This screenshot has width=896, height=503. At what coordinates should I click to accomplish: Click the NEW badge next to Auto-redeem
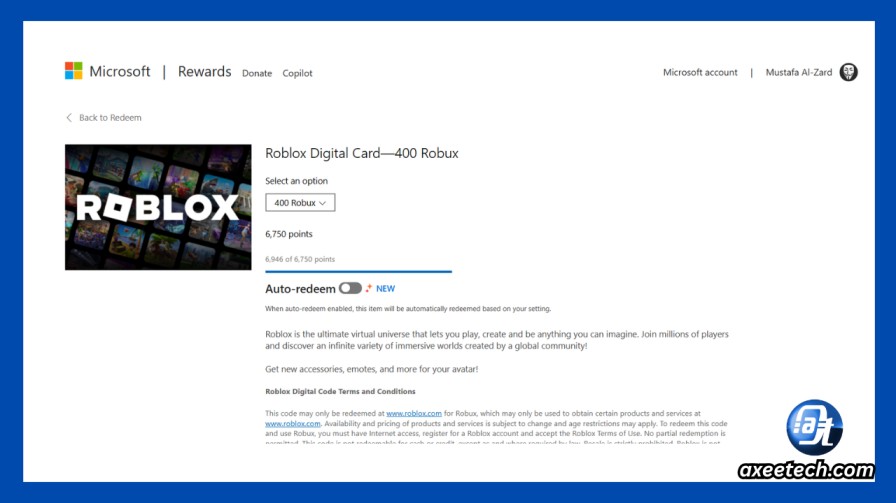[x=385, y=289]
